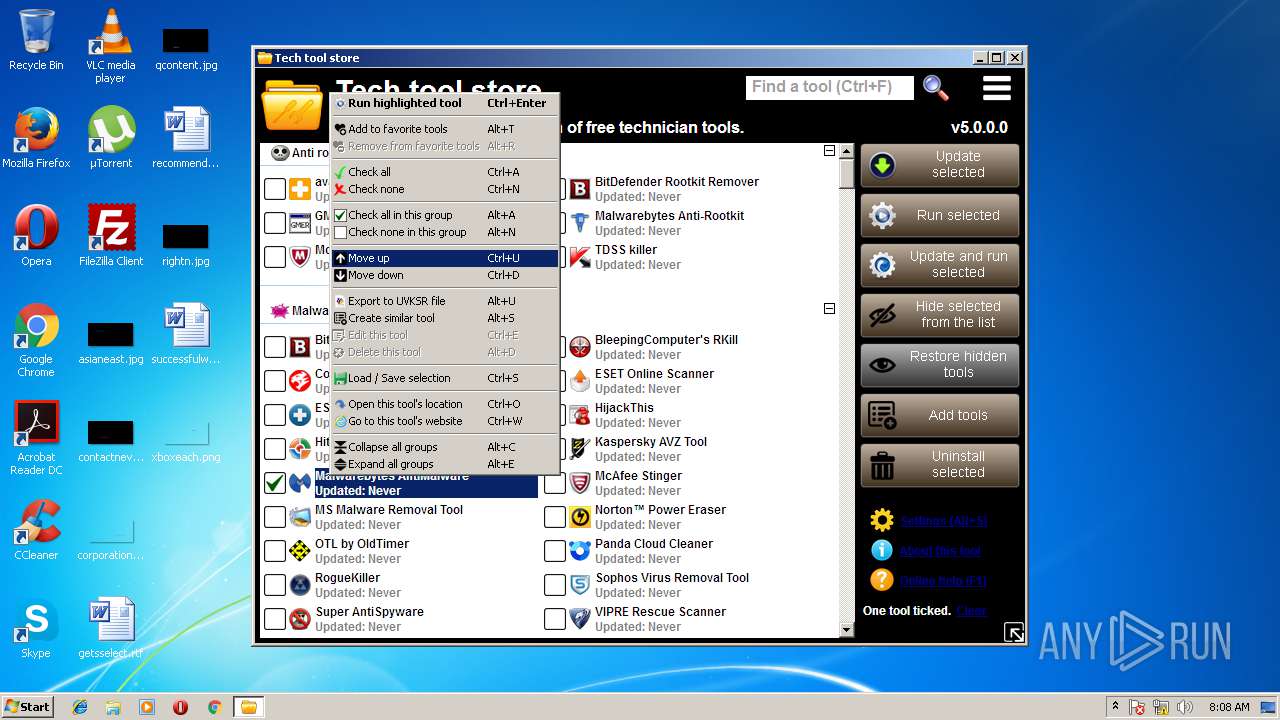Click the Panda Cloud Cleaner icon
Image resolution: width=1280 pixels, height=720 pixels.
580,551
